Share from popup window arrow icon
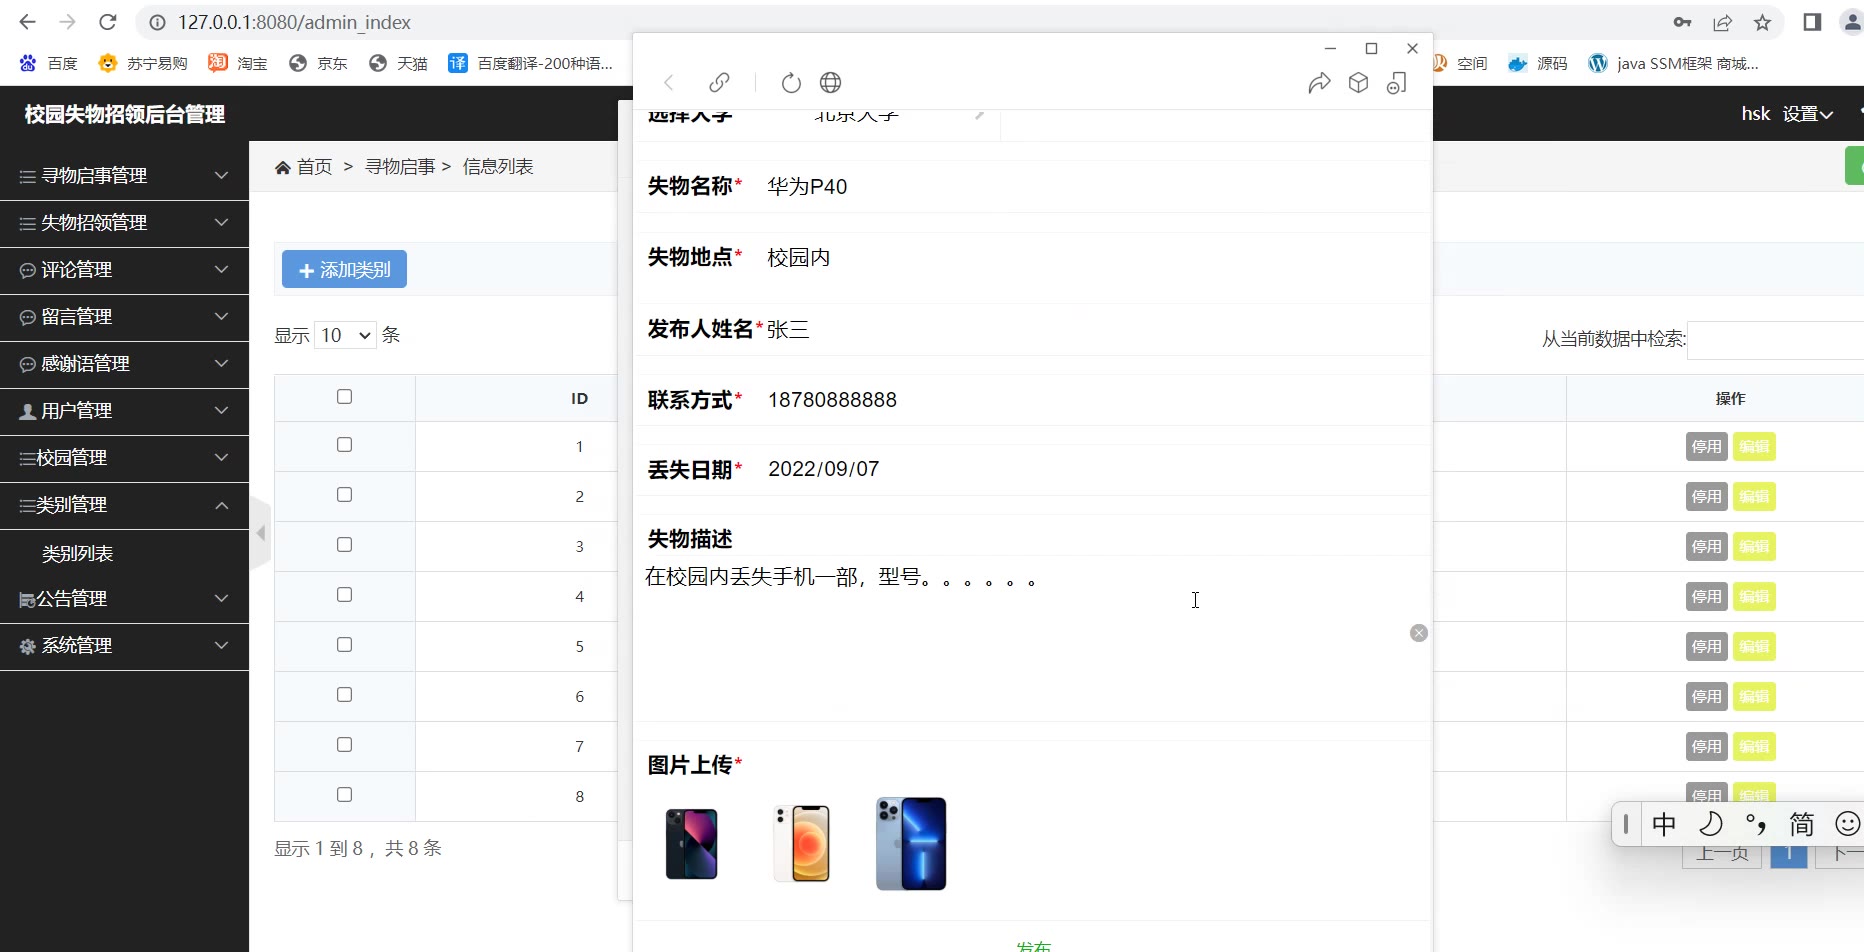The width and height of the screenshot is (1864, 952). tap(1319, 83)
